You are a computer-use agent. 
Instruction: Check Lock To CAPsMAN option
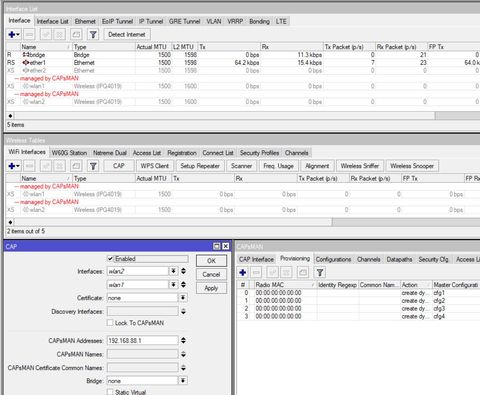pyautogui.click(x=110, y=323)
